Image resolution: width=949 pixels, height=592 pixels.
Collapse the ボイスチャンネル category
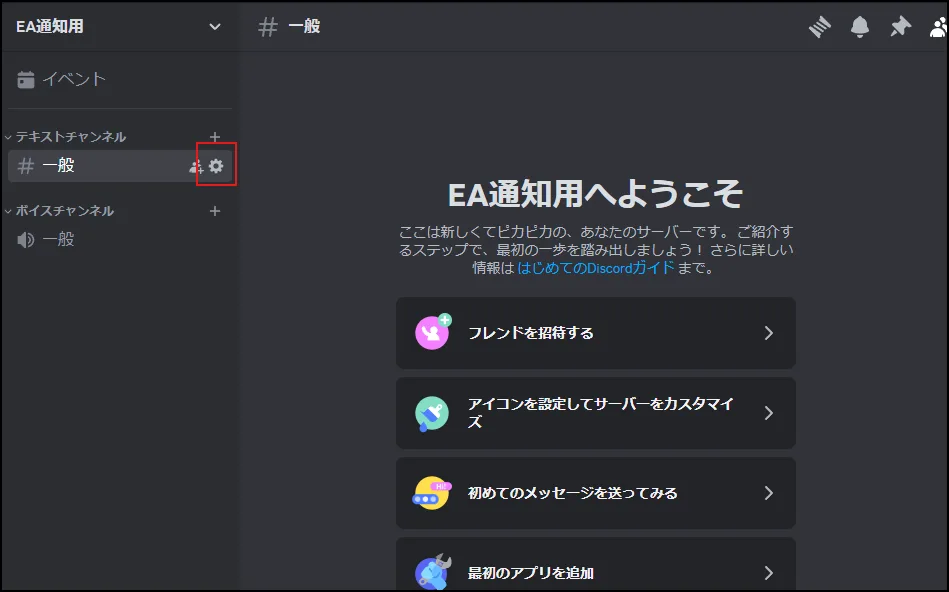tap(59, 211)
